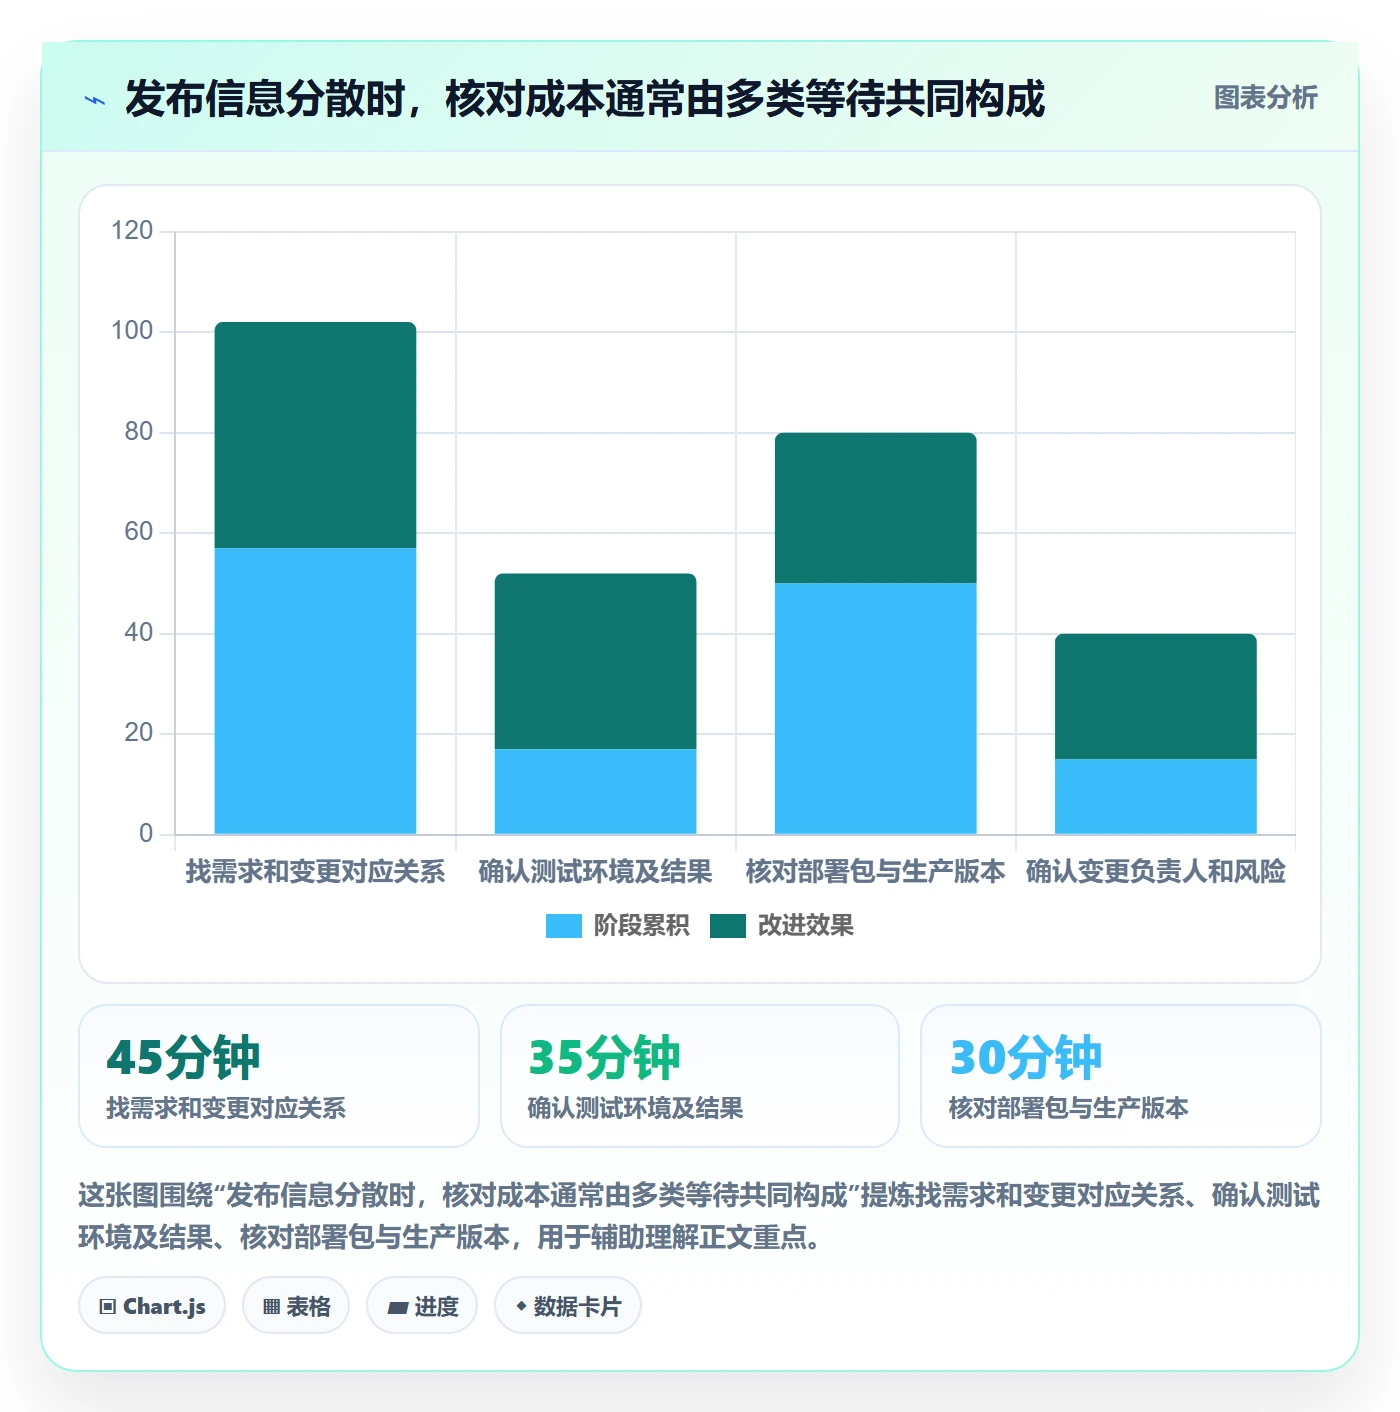This screenshot has height=1412, width=1400.
Task: Click the blue bar segment for 核对部署包与生产版本
Action: [x=875, y=708]
